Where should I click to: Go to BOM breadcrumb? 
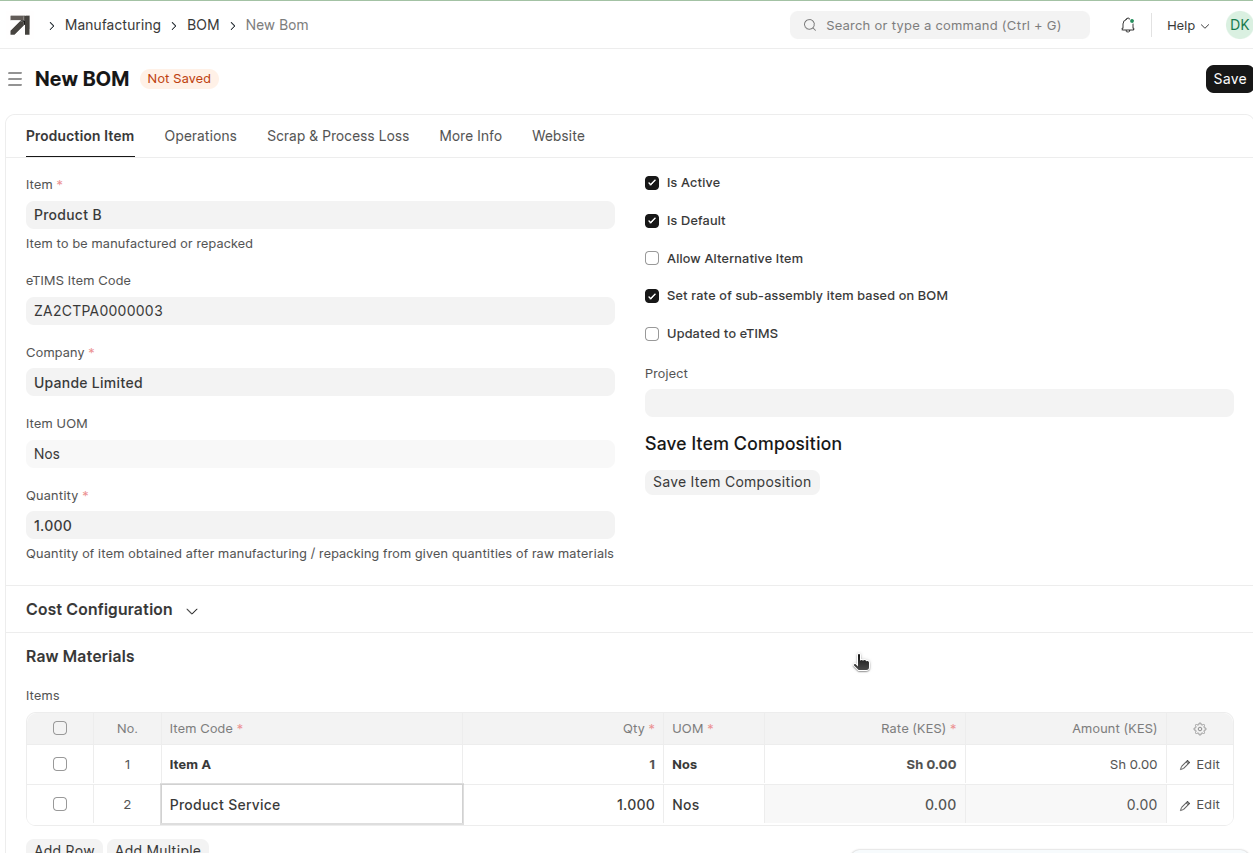203,25
